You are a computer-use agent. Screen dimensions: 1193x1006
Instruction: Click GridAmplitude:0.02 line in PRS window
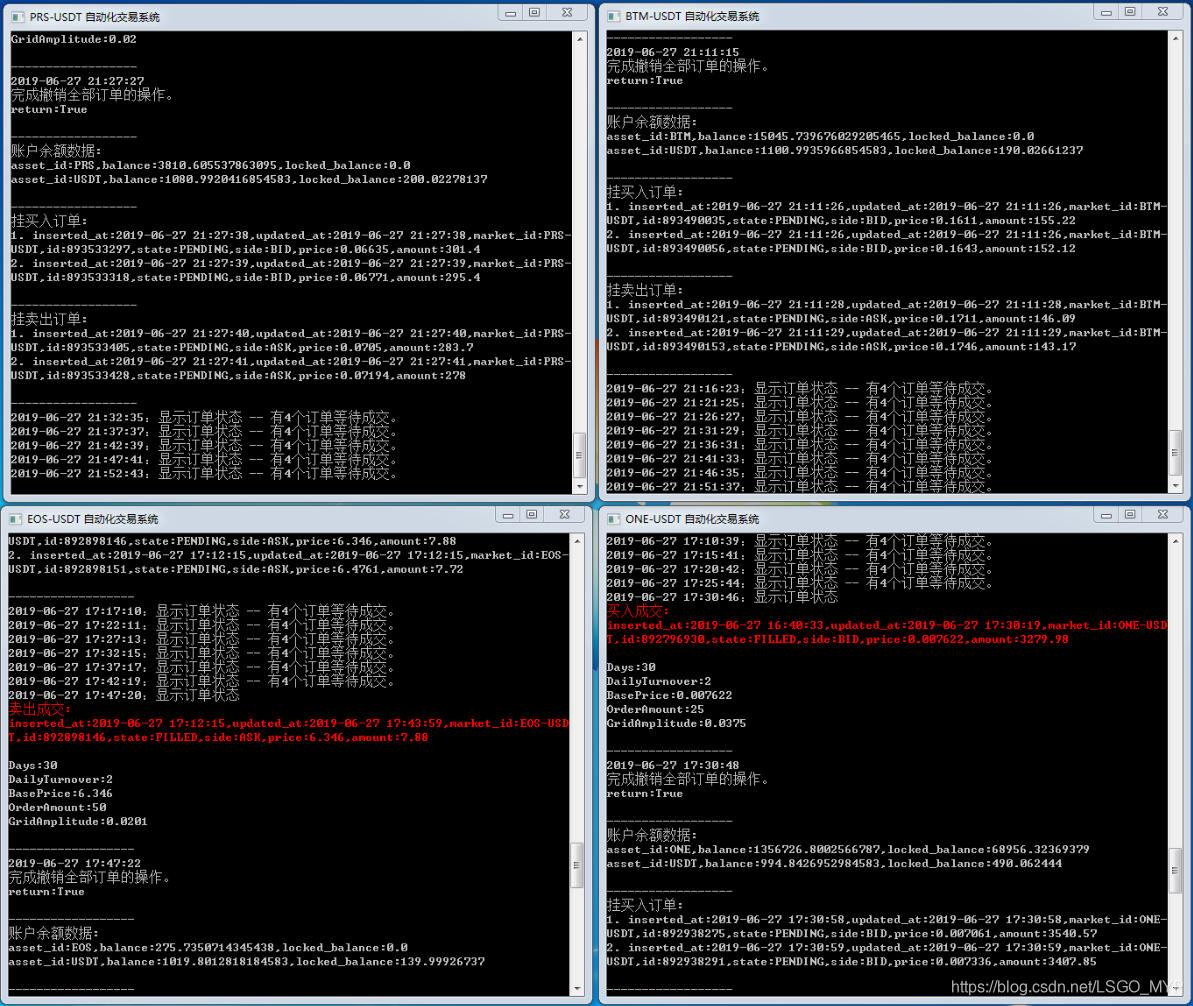tap(74, 39)
